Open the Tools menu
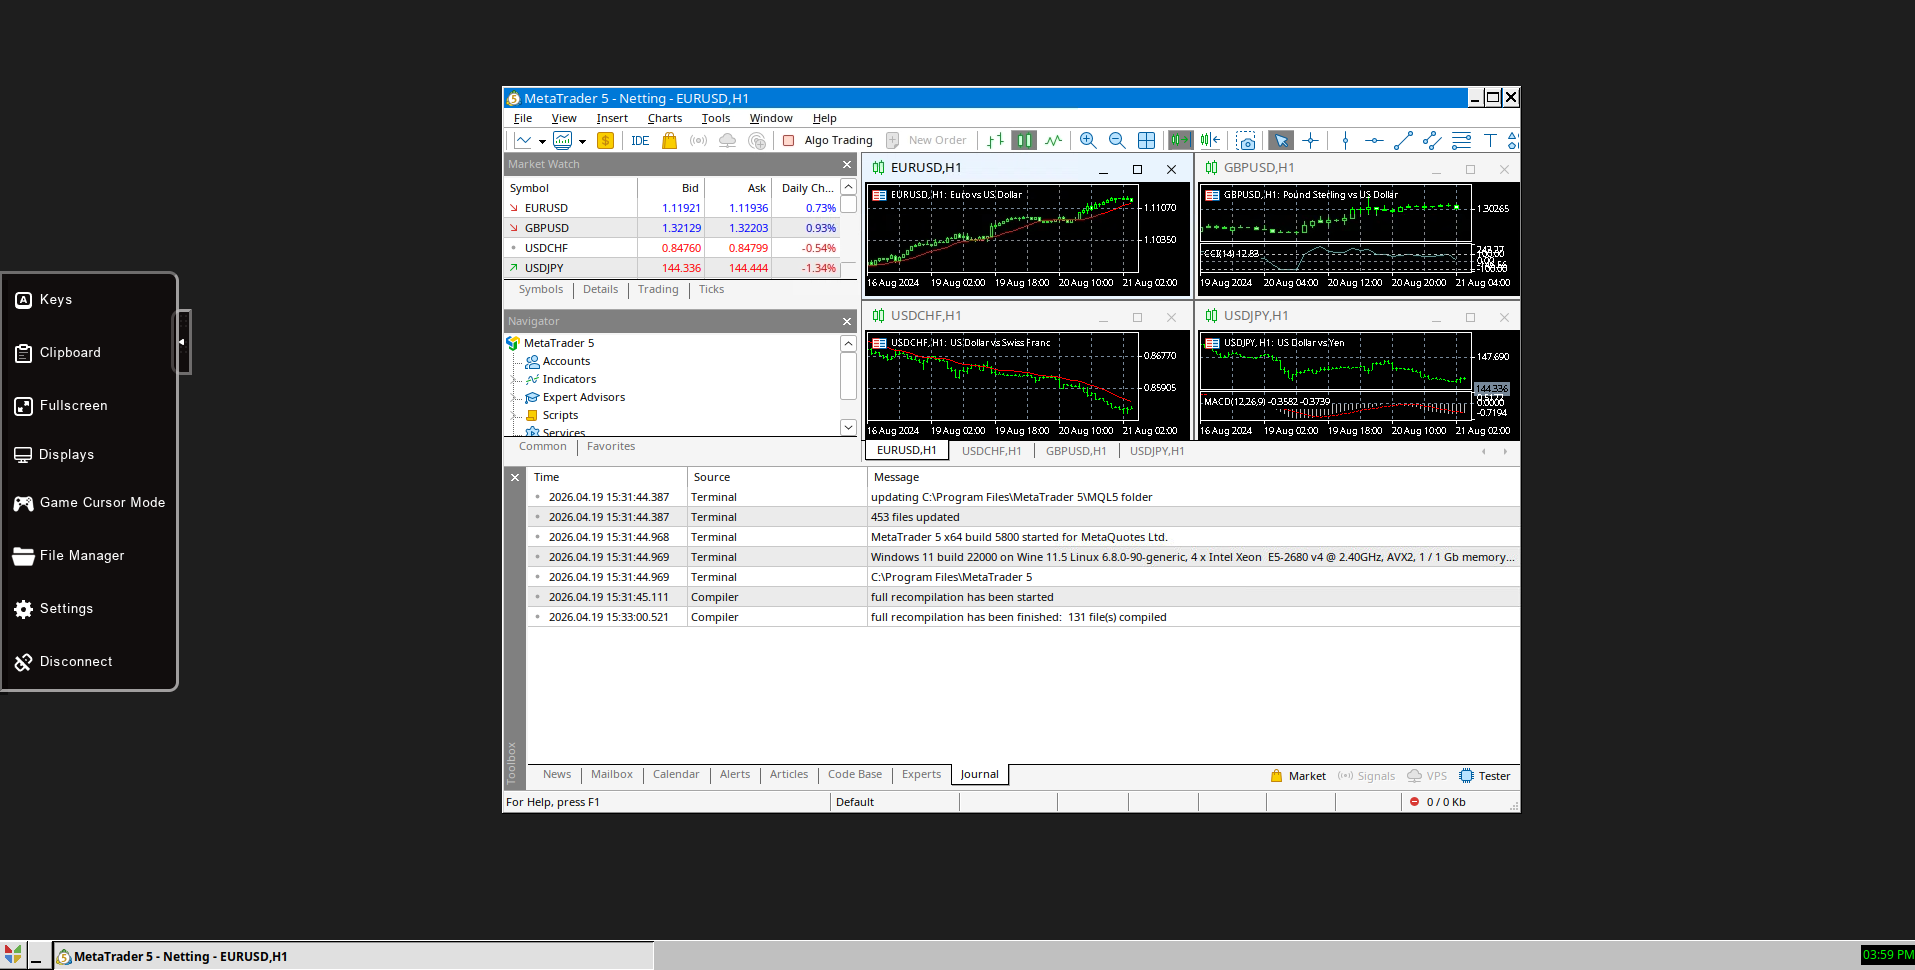The image size is (1915, 970). [716, 118]
